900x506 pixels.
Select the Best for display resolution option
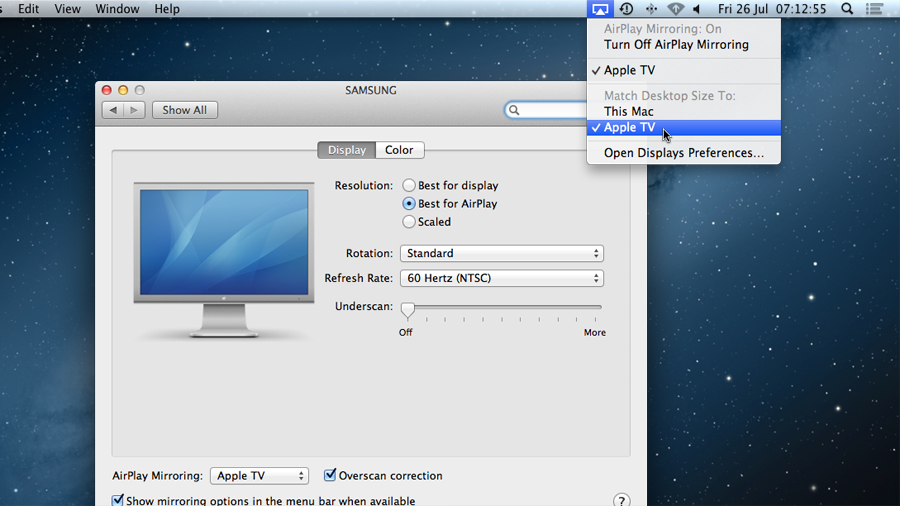(409, 185)
